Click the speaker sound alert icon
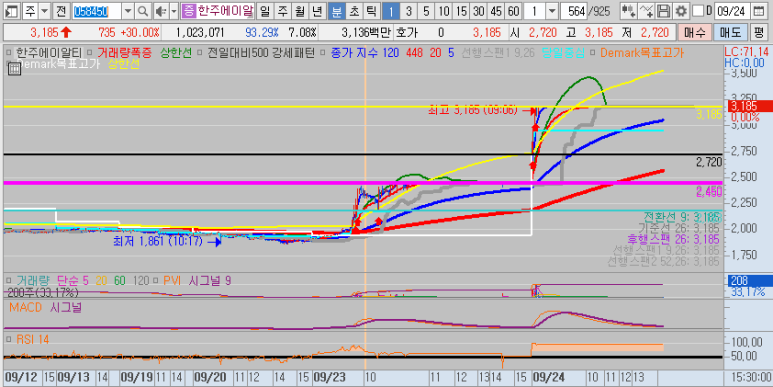 tap(160, 11)
